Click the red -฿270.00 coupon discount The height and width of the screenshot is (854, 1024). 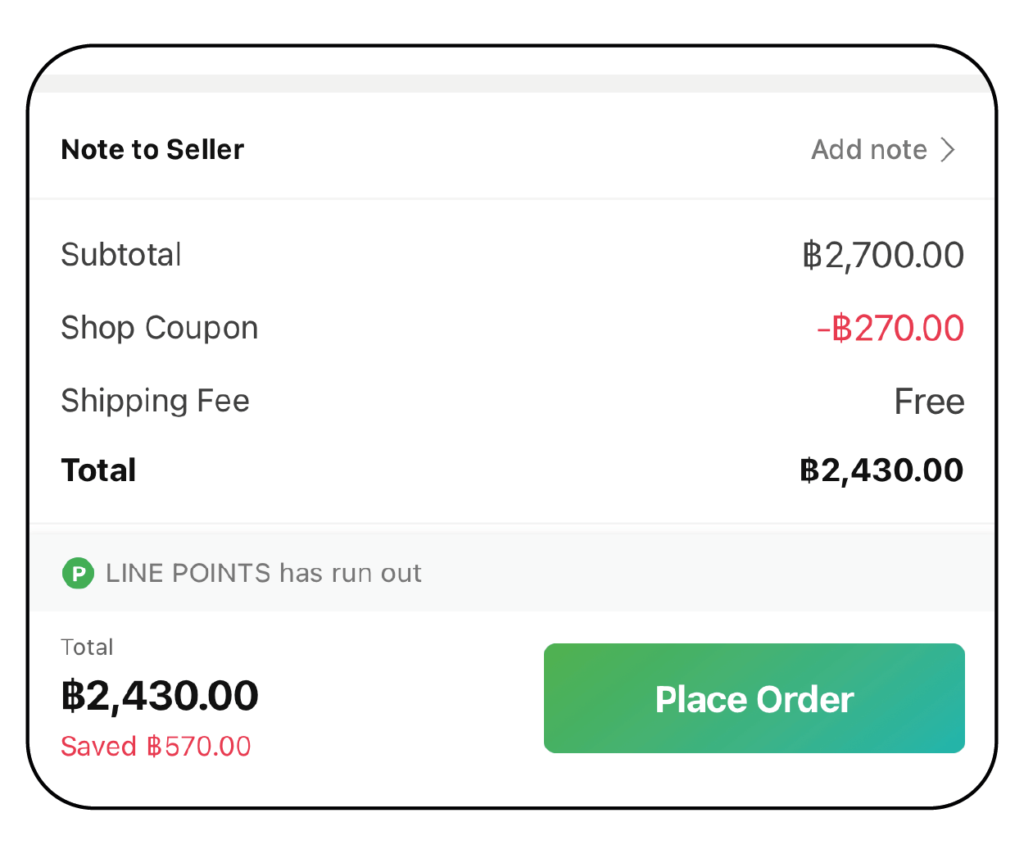point(890,328)
